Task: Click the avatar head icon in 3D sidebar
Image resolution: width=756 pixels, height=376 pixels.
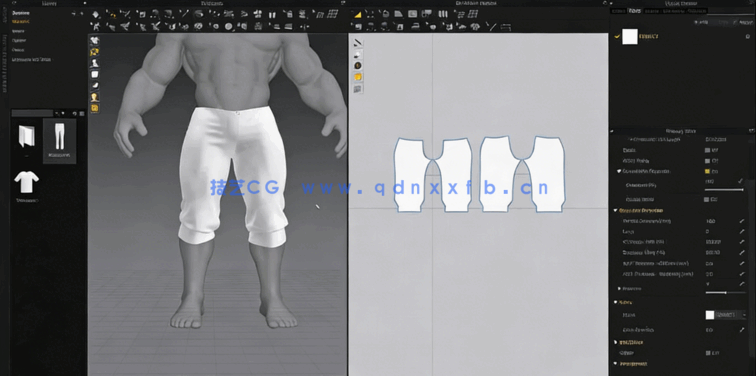Action: pyautogui.click(x=95, y=97)
